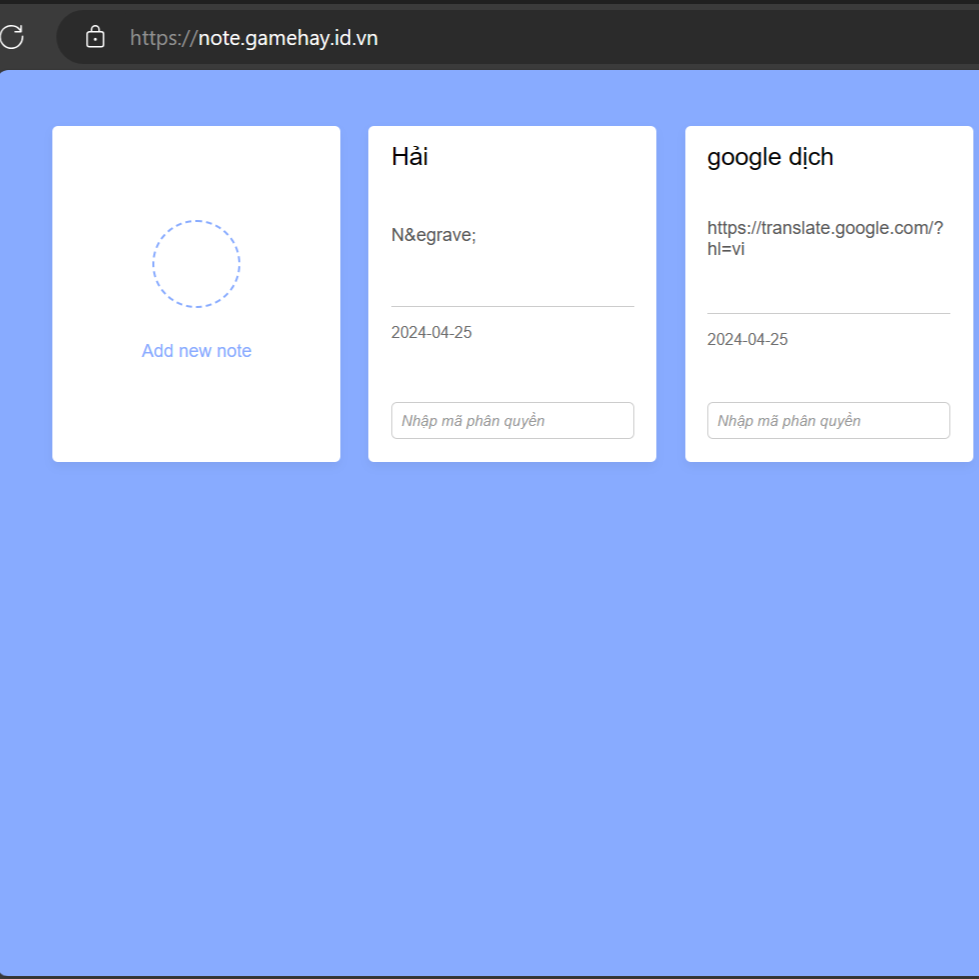Click white space above the add-note circle

tap(196, 170)
